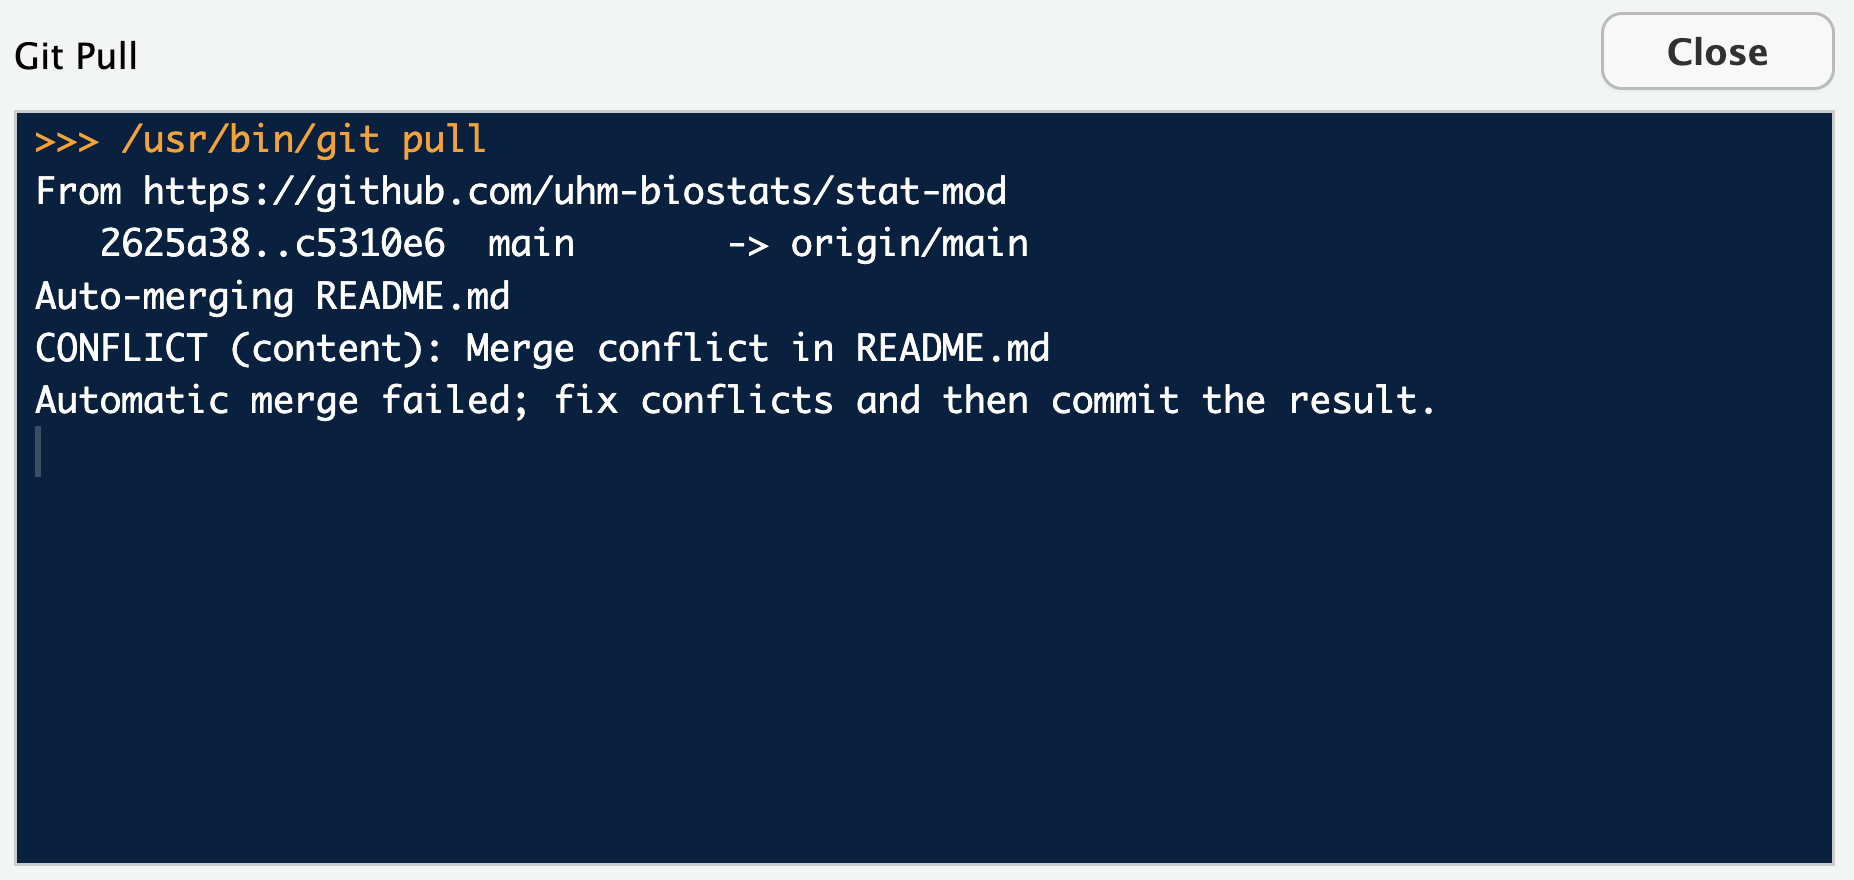Click the word Auto-merging
The width and height of the screenshot is (1854, 880).
tap(165, 297)
